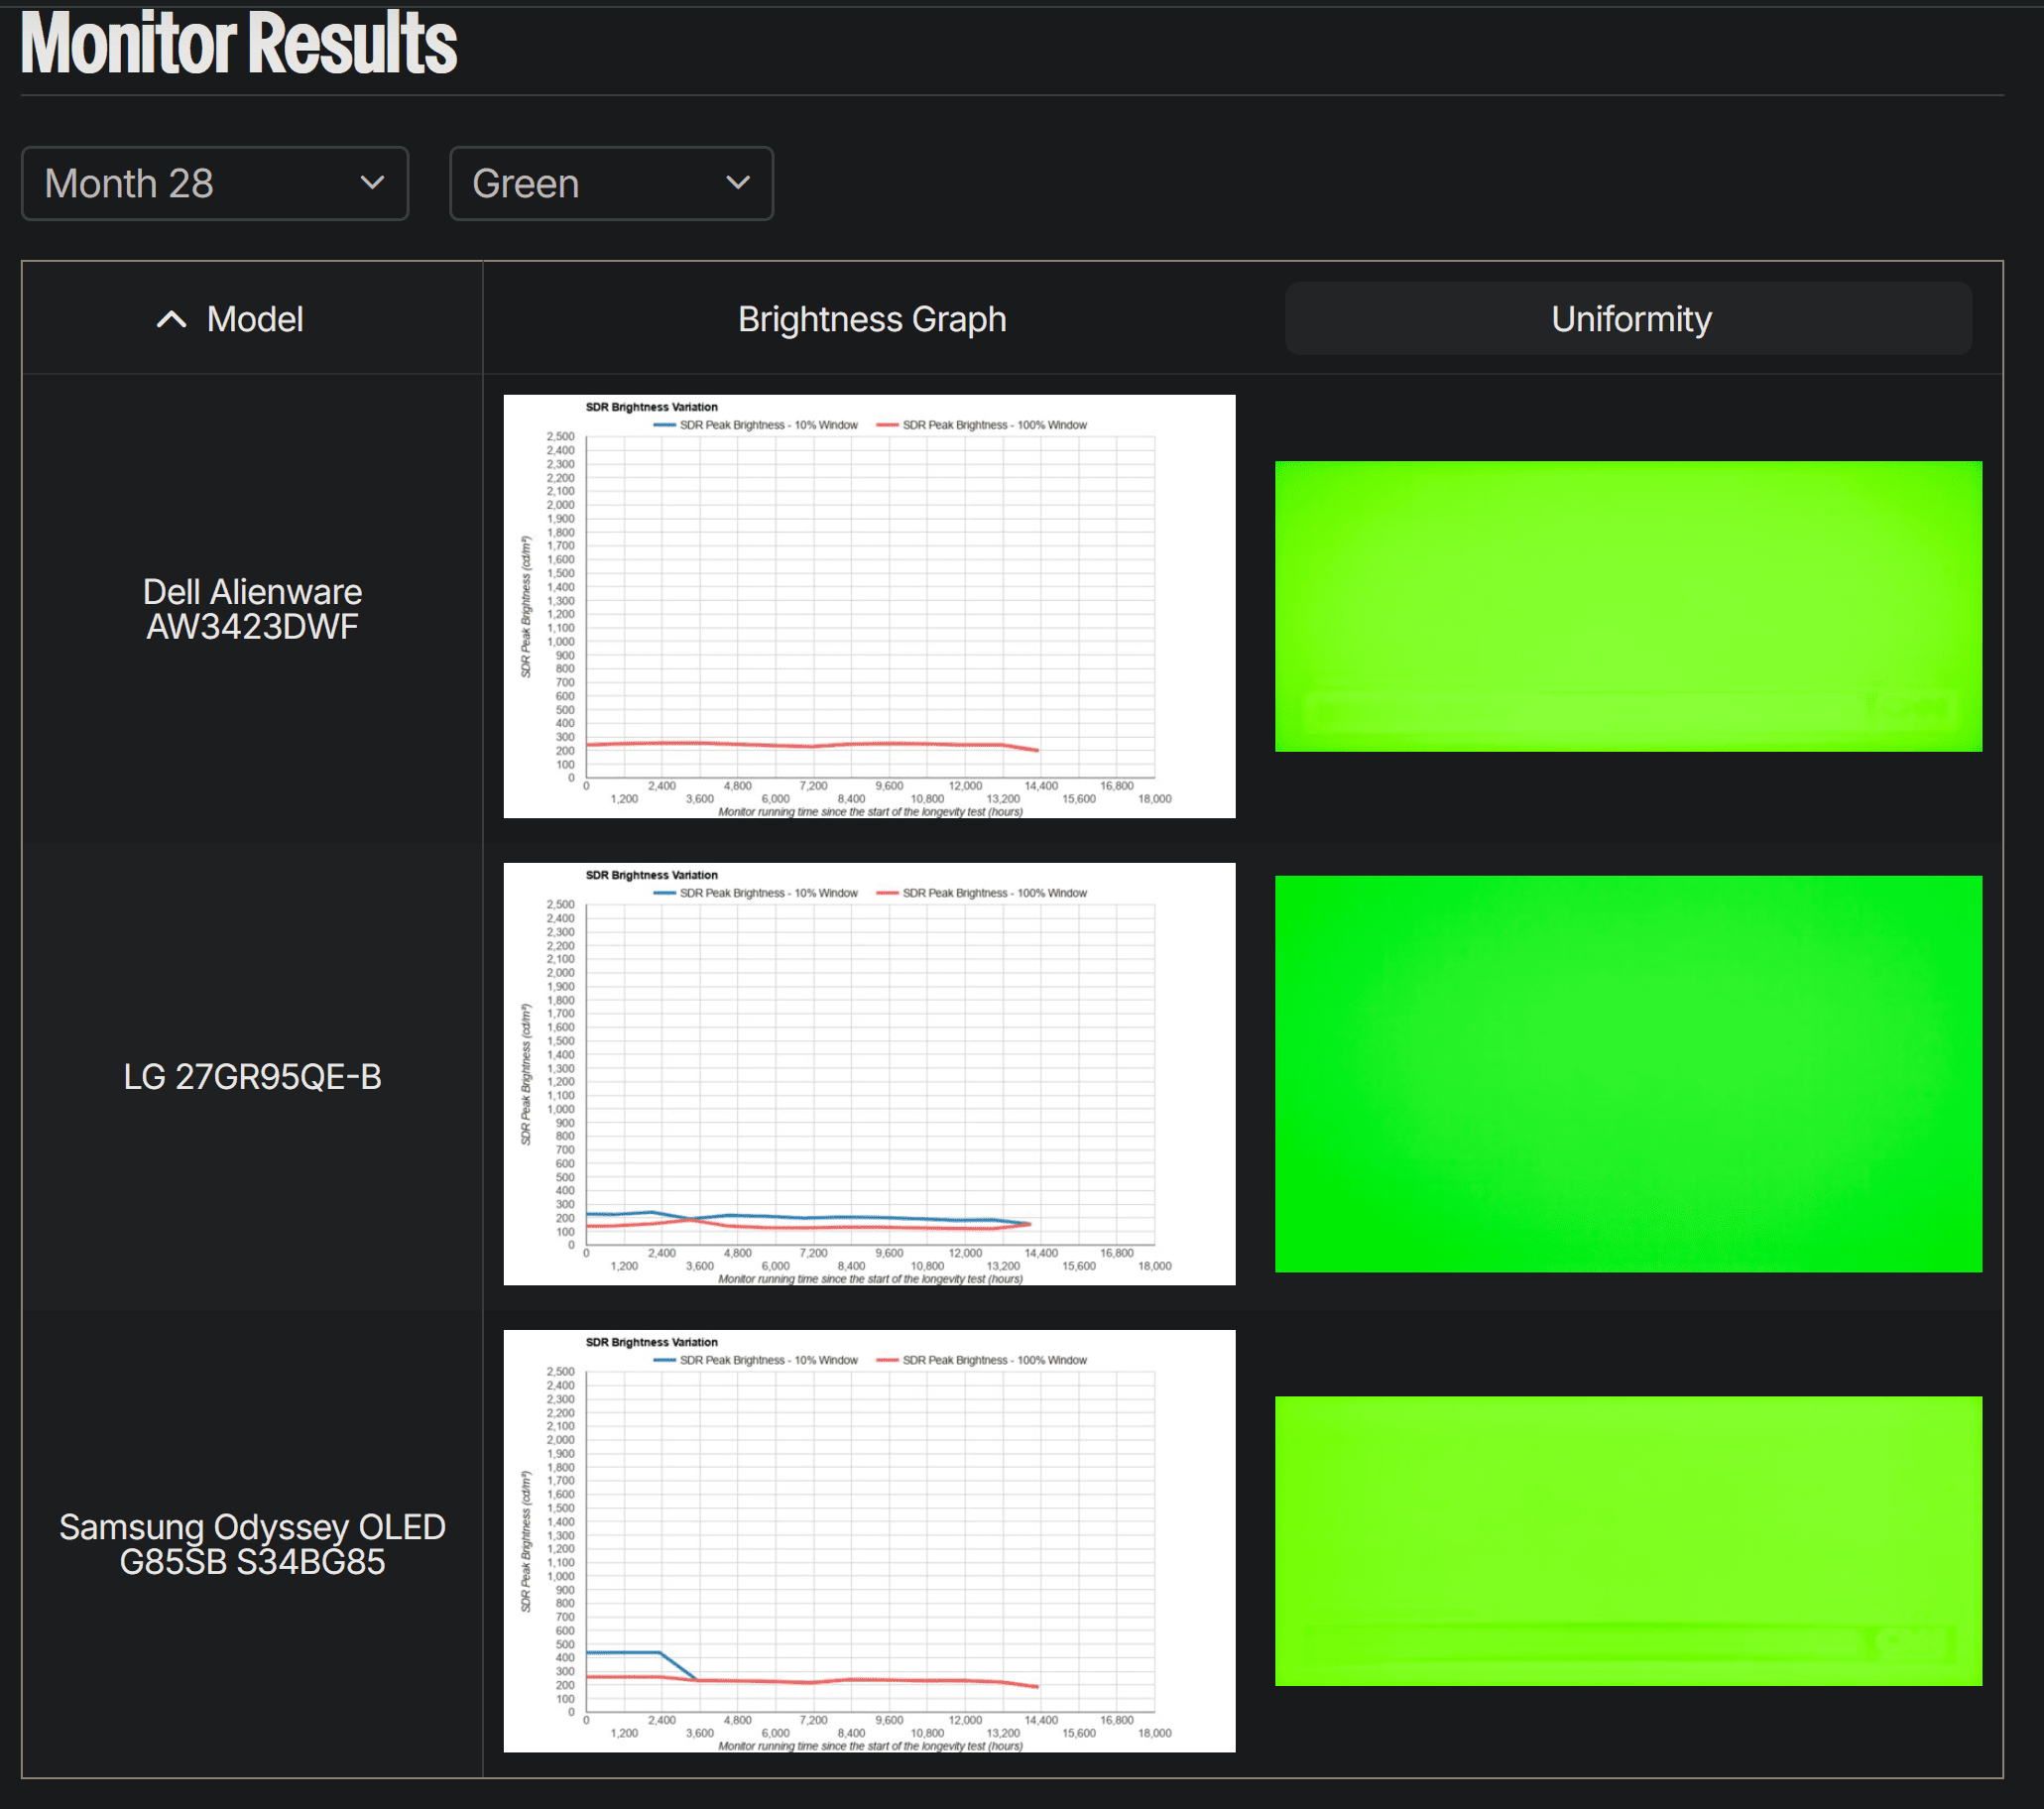
Task: Open Dell Alienware AW3423DWF brightness graph
Action: point(869,606)
